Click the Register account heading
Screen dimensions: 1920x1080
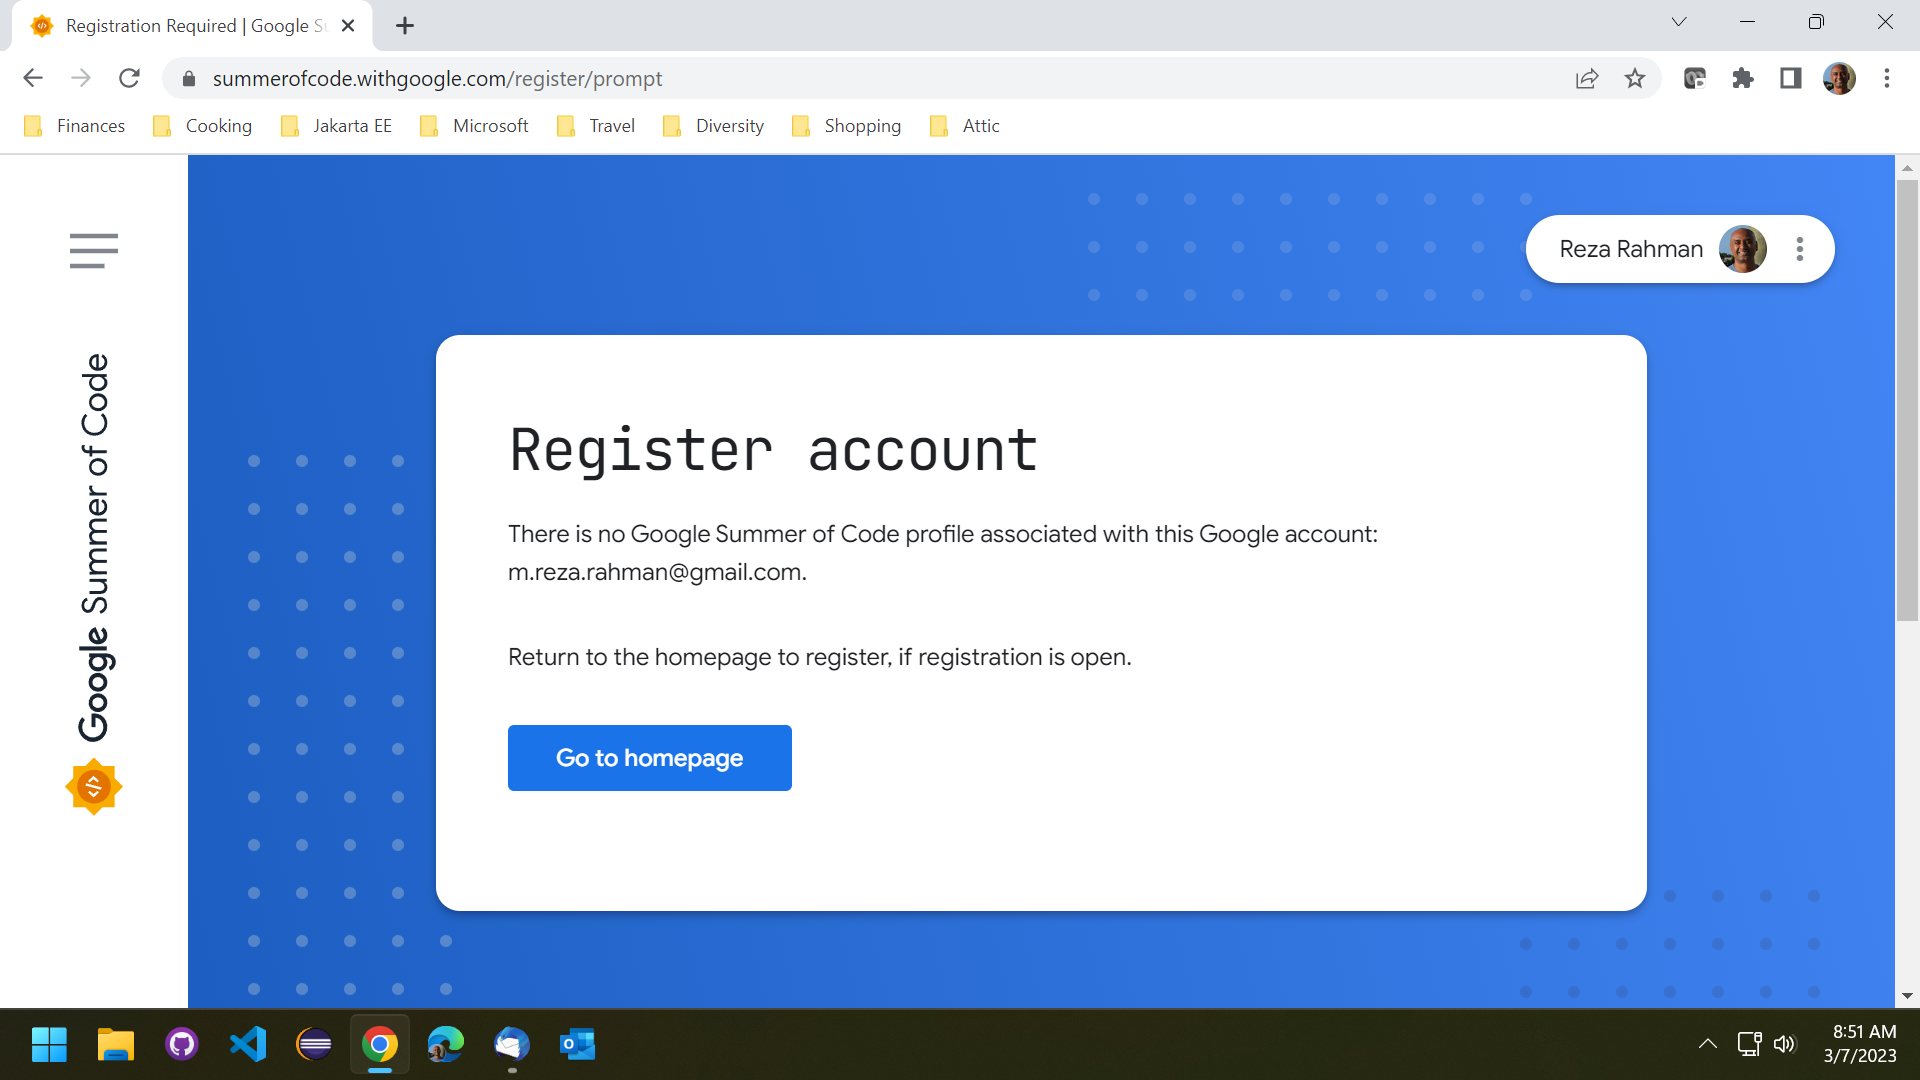774,450
